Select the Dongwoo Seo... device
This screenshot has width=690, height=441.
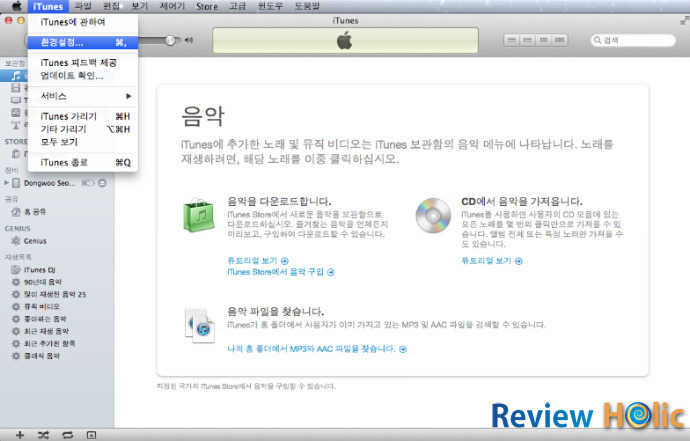pyautogui.click(x=49, y=183)
